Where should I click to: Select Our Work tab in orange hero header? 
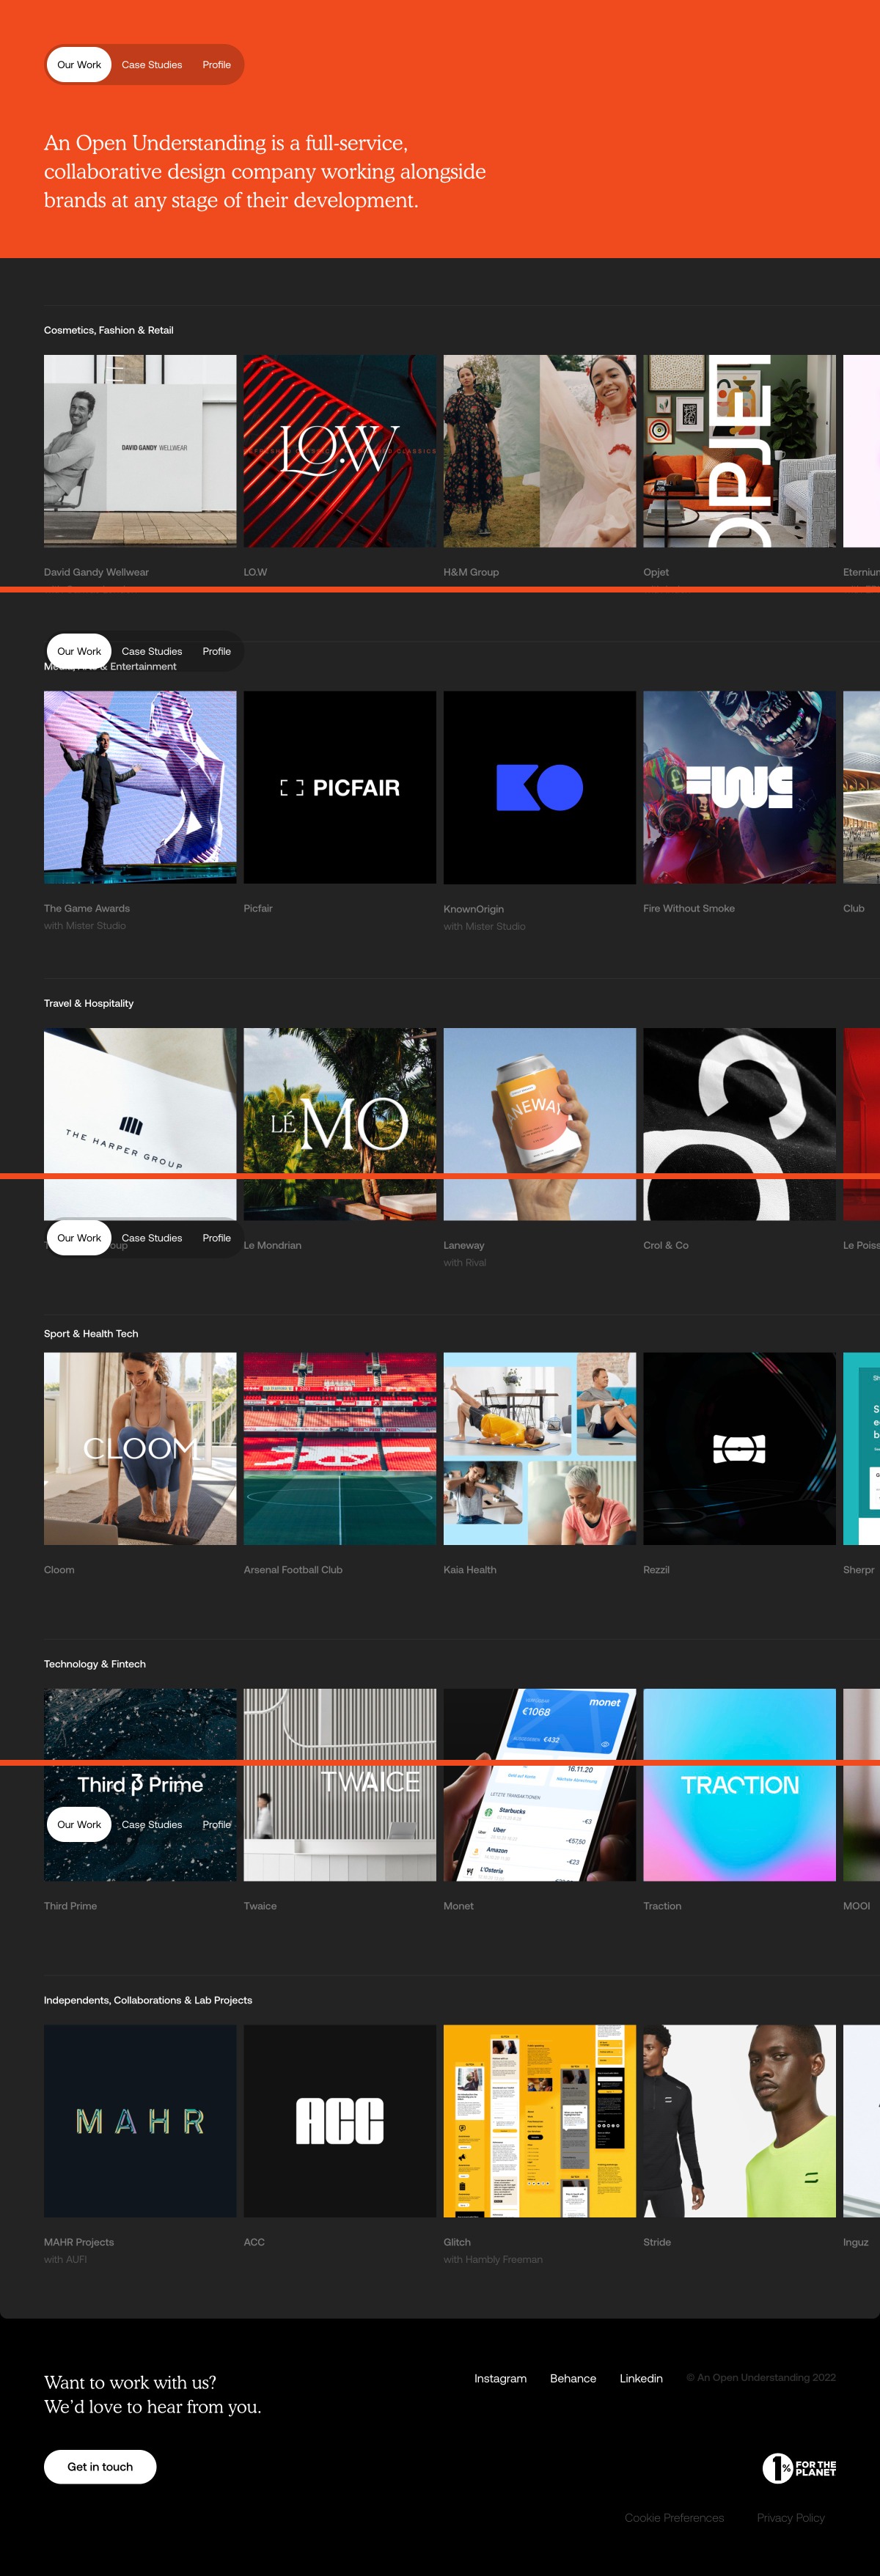pyautogui.click(x=79, y=65)
